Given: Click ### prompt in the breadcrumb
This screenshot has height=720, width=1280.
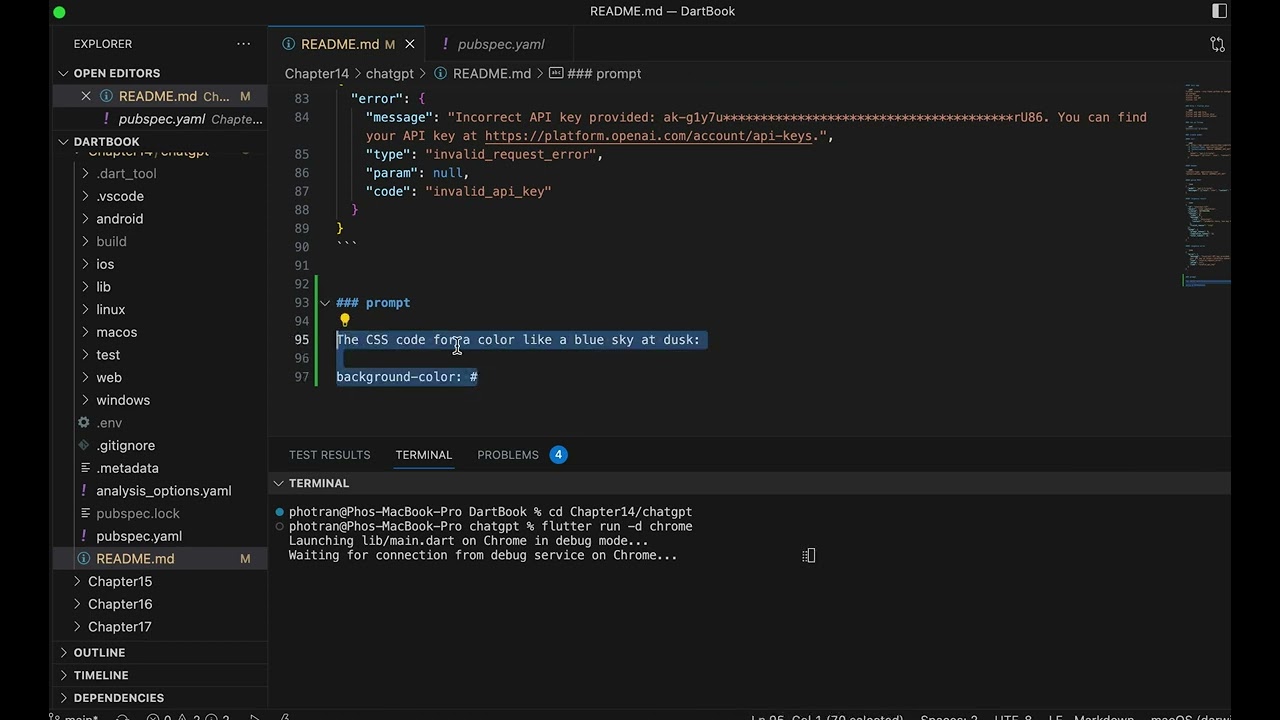Looking at the screenshot, I should pos(604,74).
